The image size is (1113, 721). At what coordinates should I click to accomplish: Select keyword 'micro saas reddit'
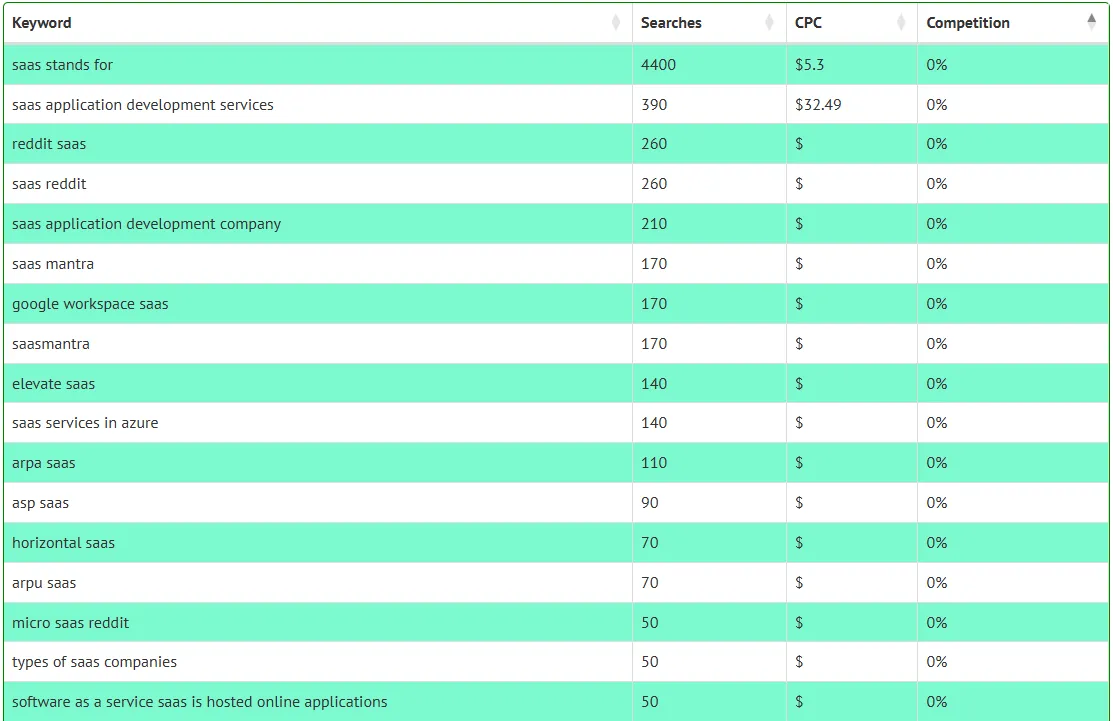coord(70,623)
